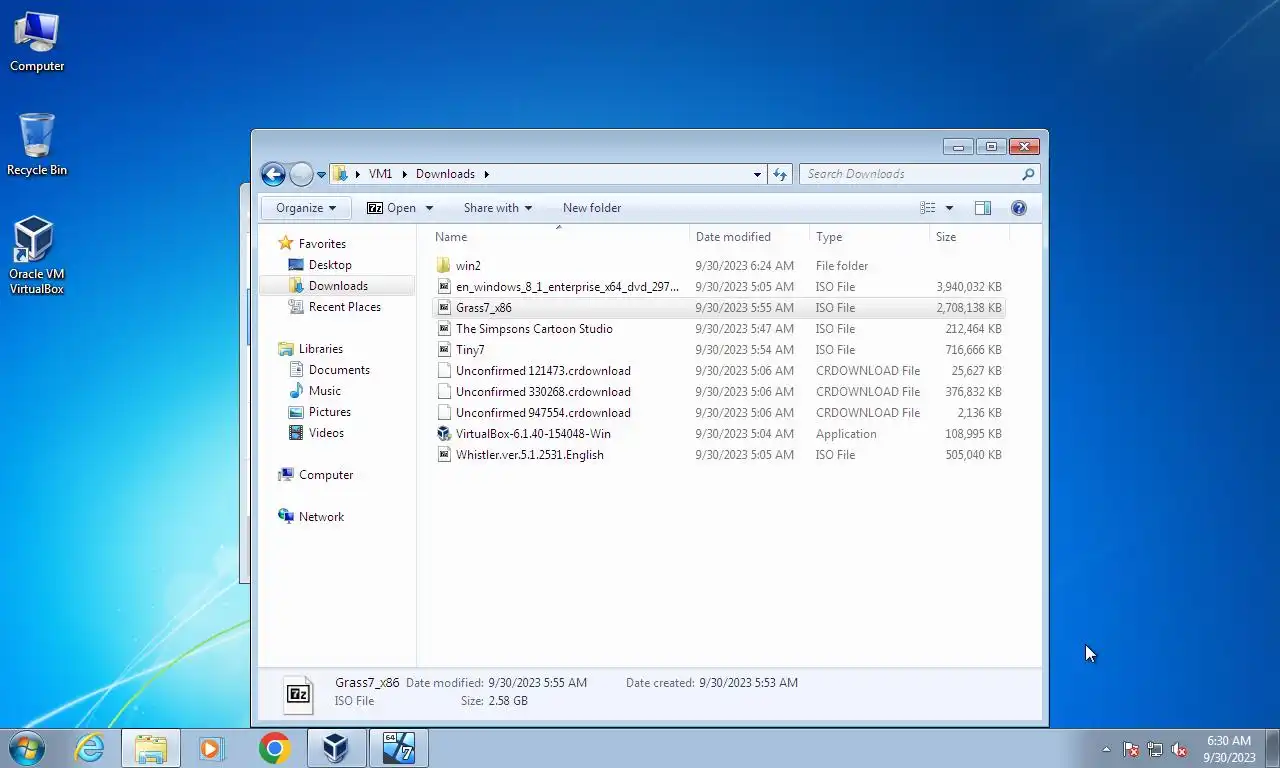Select Unconfirmed 330268.crdownload file icon
Viewport: 1280px width, 768px height.
click(x=445, y=392)
